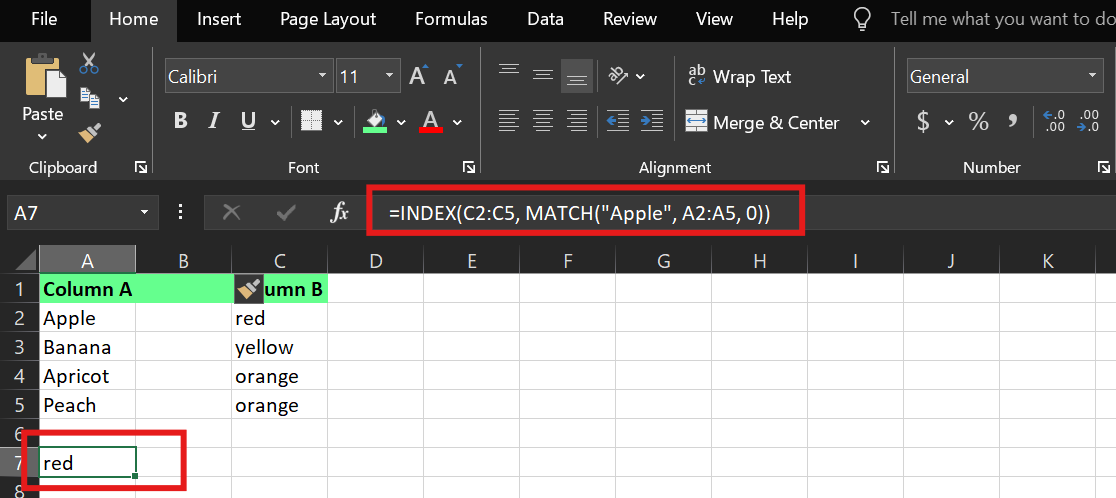Toggle Bold formatting
This screenshot has width=1116, height=498.
point(180,122)
